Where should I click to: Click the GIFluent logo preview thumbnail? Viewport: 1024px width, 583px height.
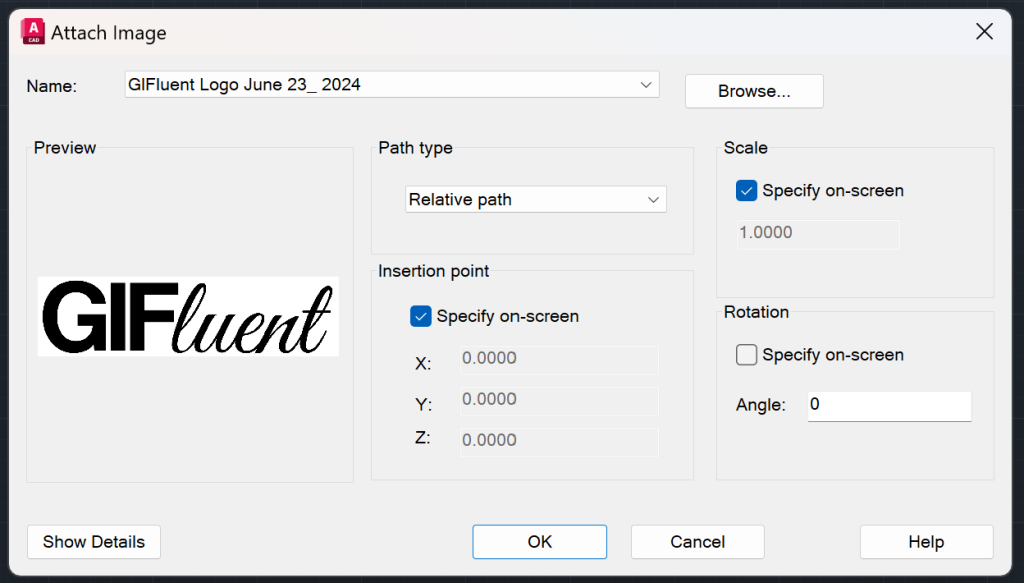(188, 317)
